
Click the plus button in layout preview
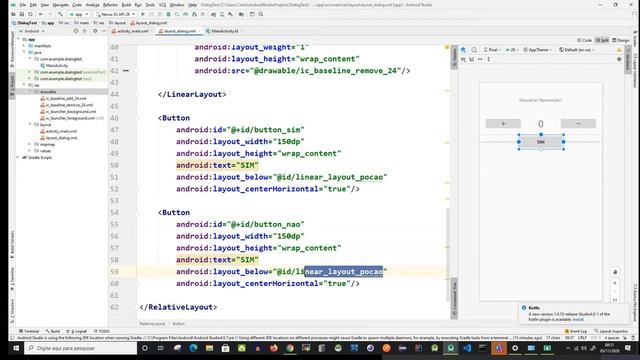(x=503, y=123)
